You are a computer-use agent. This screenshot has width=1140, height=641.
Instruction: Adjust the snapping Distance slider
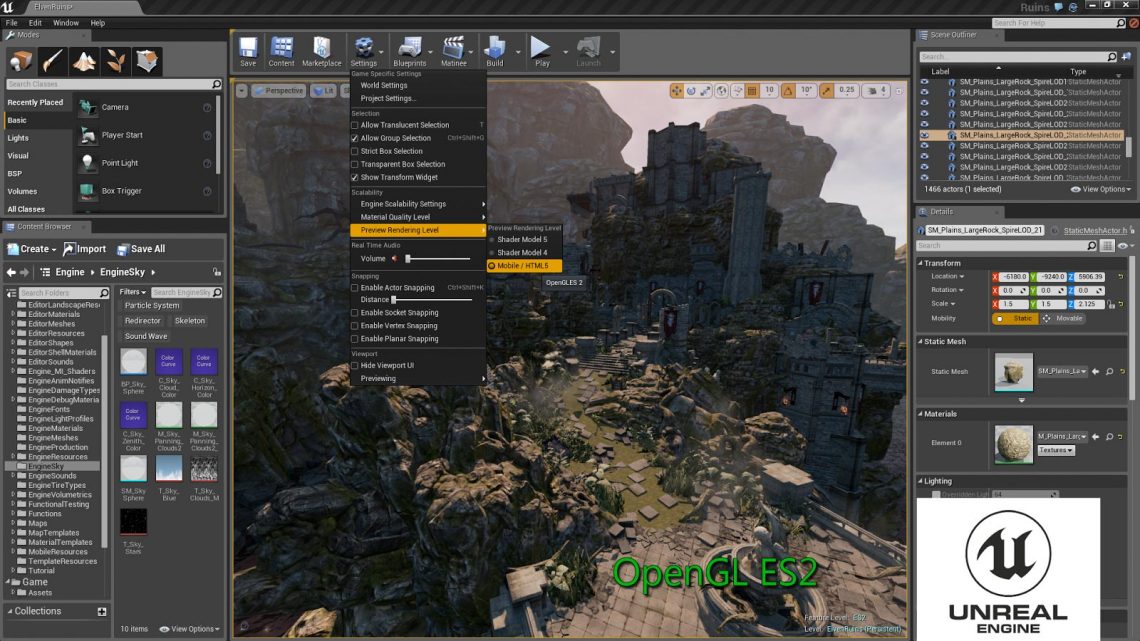coord(433,299)
